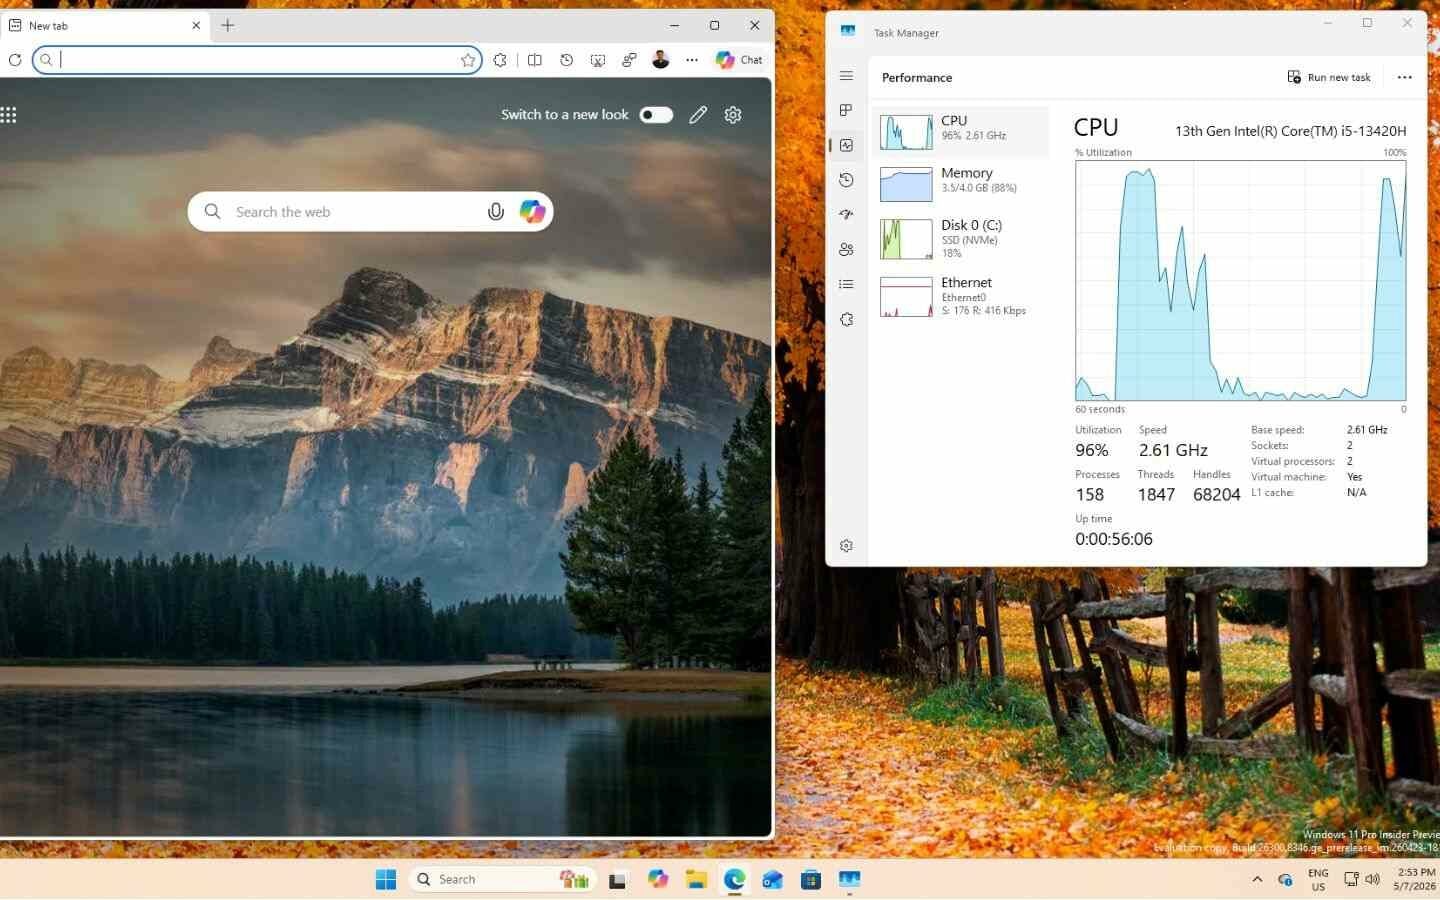Open Task Manager more options menu

pos(1405,77)
